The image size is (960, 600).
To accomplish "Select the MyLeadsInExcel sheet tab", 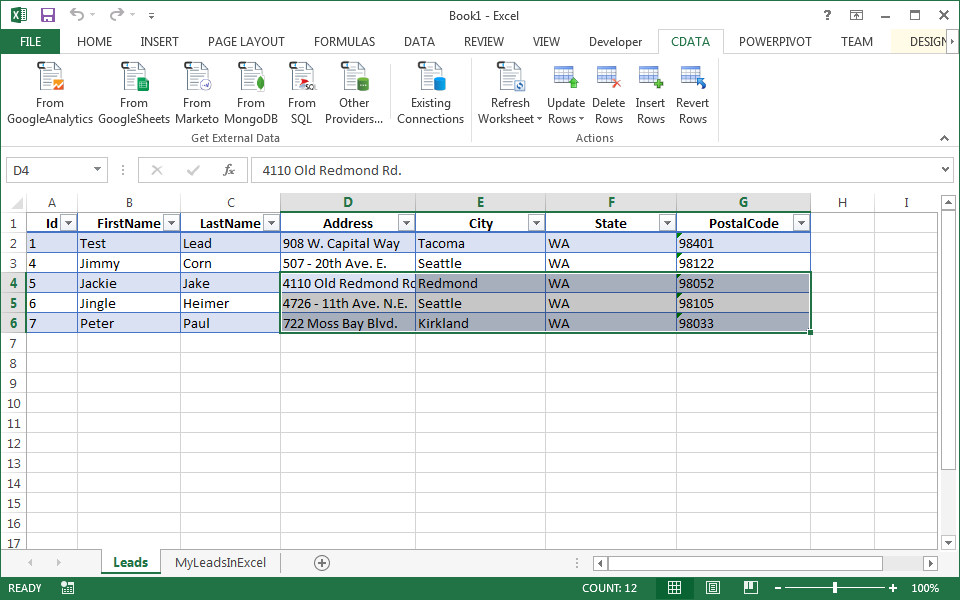I will coord(222,562).
